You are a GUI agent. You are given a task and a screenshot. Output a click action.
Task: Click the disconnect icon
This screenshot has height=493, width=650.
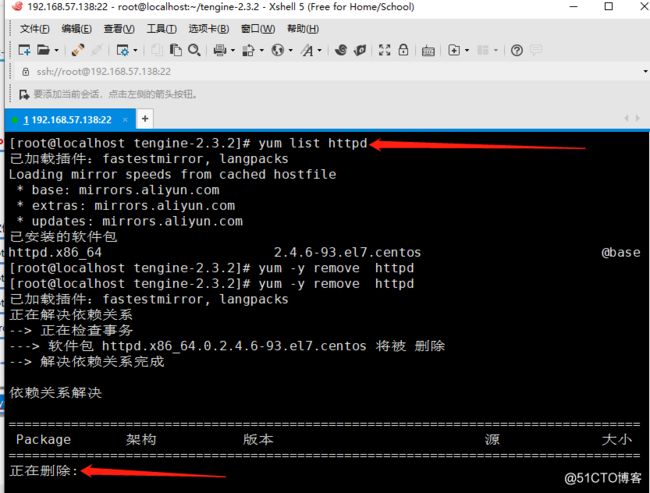pos(97,50)
